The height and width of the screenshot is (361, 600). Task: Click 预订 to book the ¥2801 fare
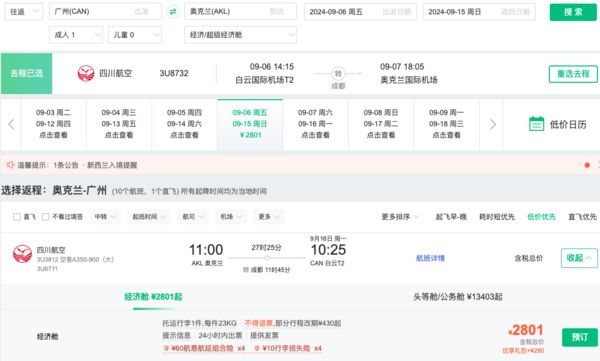point(579,337)
